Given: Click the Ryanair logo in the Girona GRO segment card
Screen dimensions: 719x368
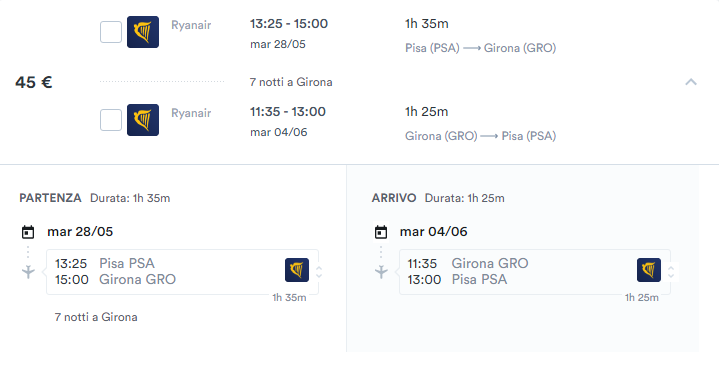Looking at the screenshot, I should pyautogui.click(x=649, y=270).
